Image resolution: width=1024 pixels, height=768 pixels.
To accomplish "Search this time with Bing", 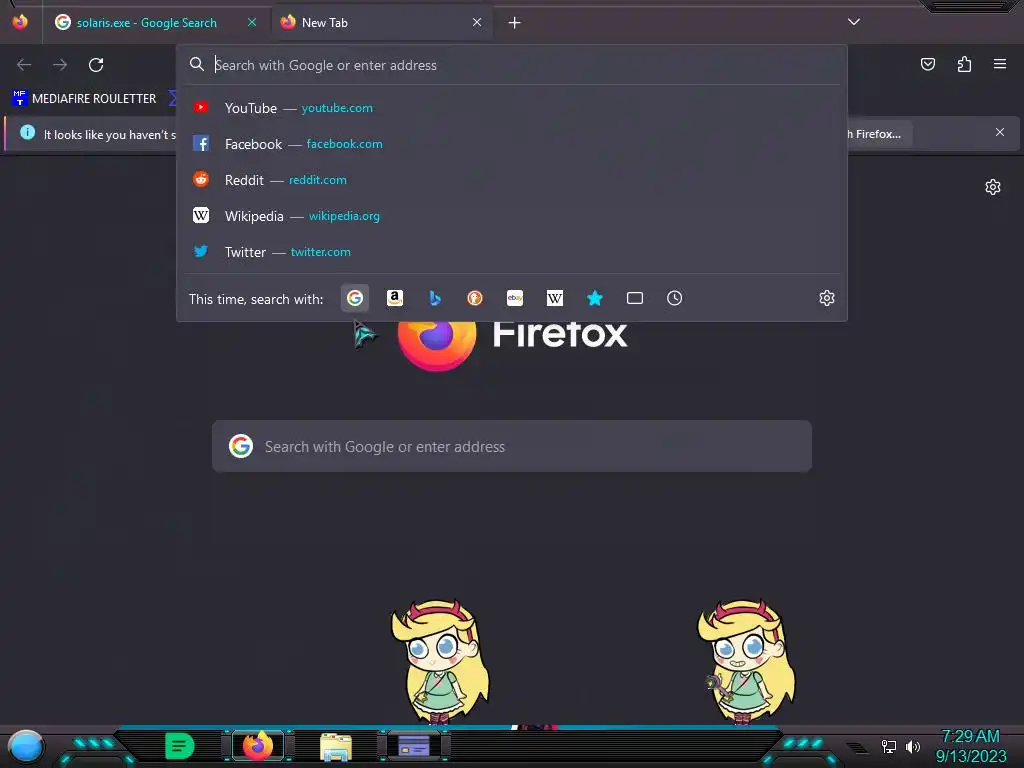I will point(435,298).
